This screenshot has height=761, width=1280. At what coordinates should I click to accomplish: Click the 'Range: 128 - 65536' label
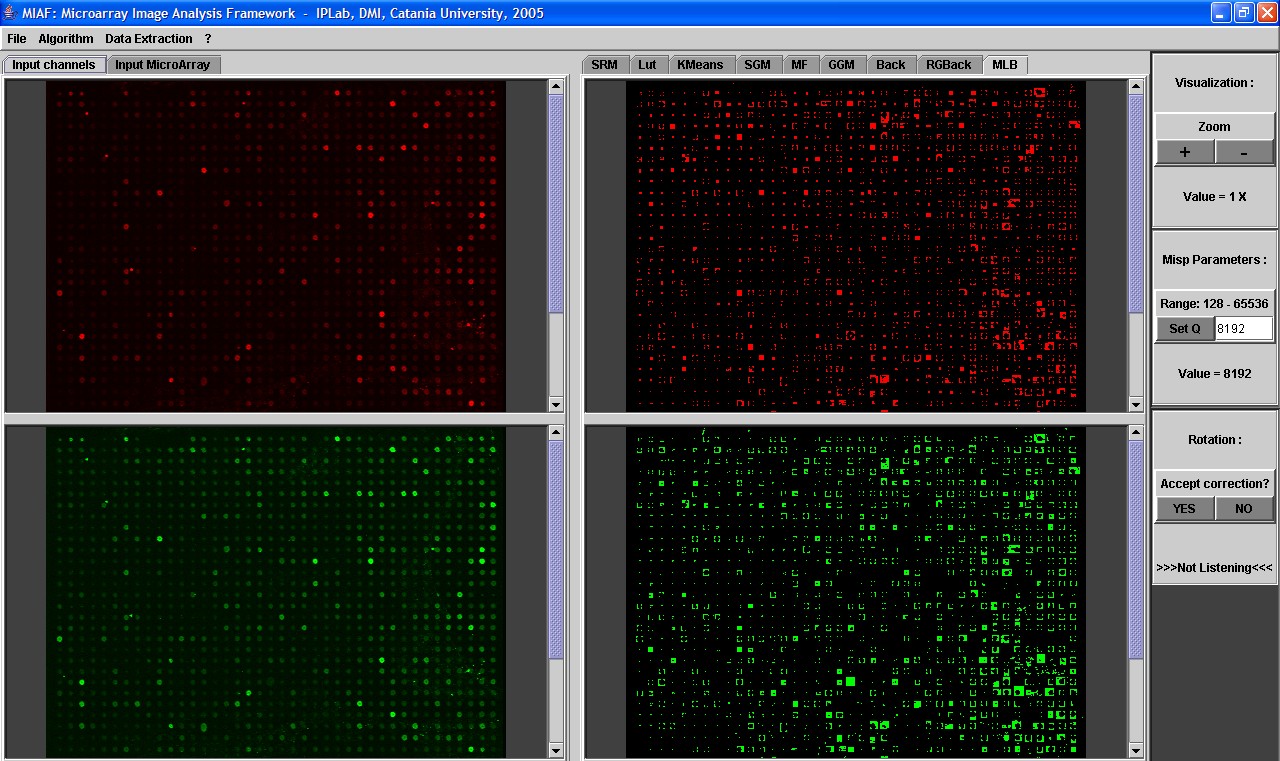coord(1215,303)
